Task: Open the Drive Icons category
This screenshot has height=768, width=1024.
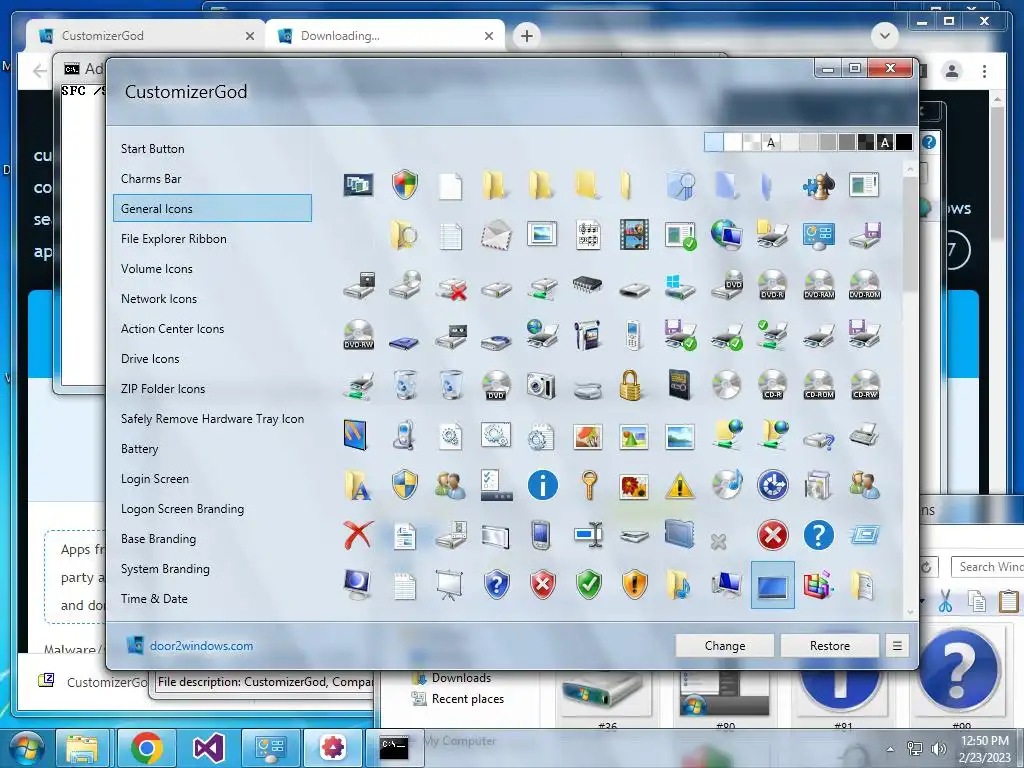Action: coord(150,359)
